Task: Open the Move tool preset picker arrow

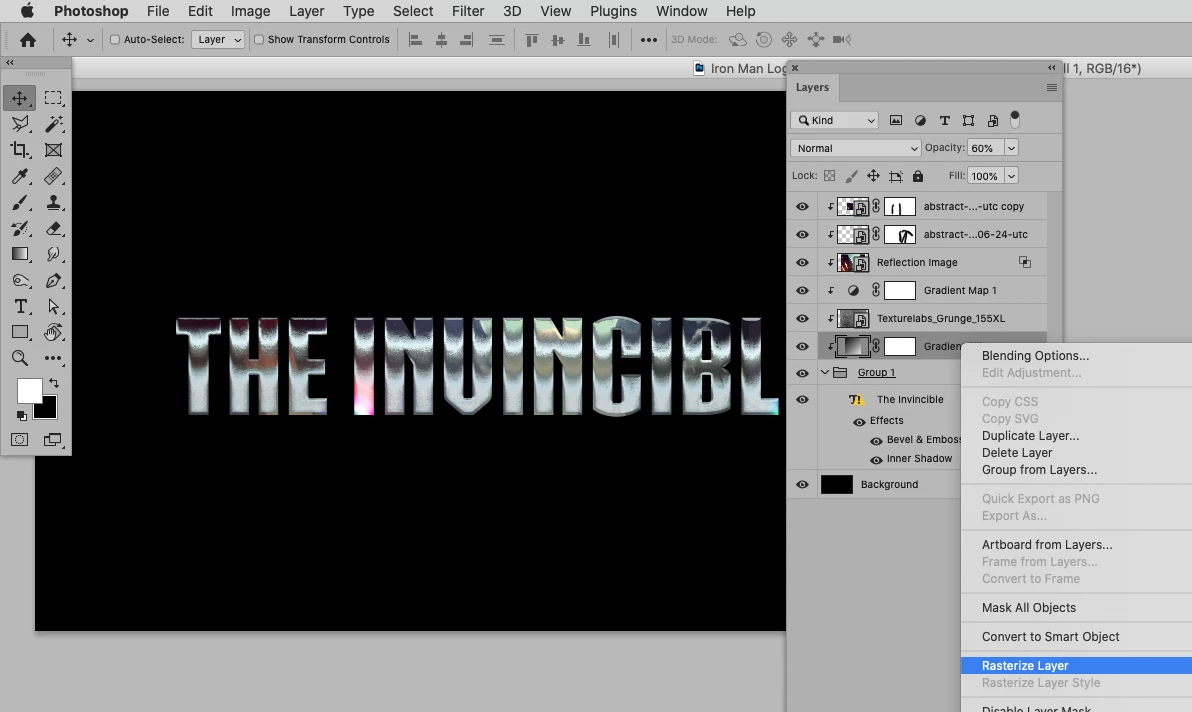Action: [90, 40]
